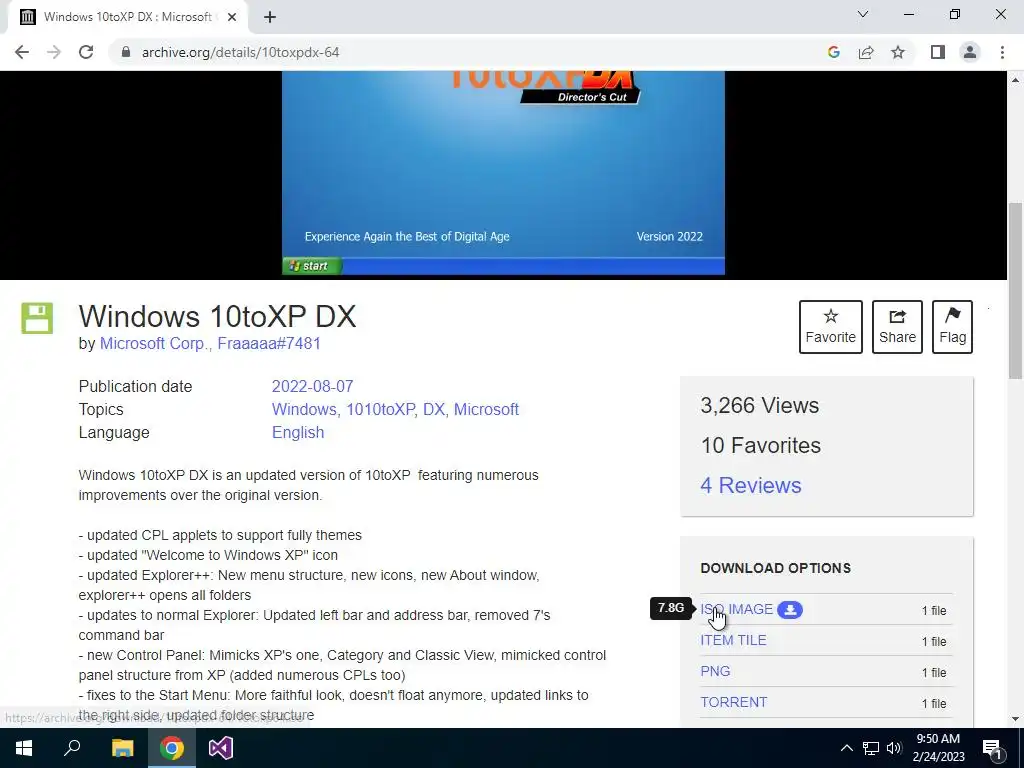Open the TORRENT download option
The image size is (1024, 768).
tap(734, 702)
